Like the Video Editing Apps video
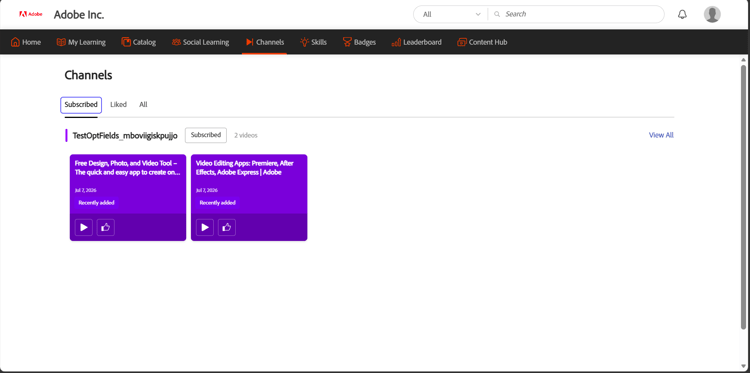The width and height of the screenshot is (750, 373). point(227,228)
